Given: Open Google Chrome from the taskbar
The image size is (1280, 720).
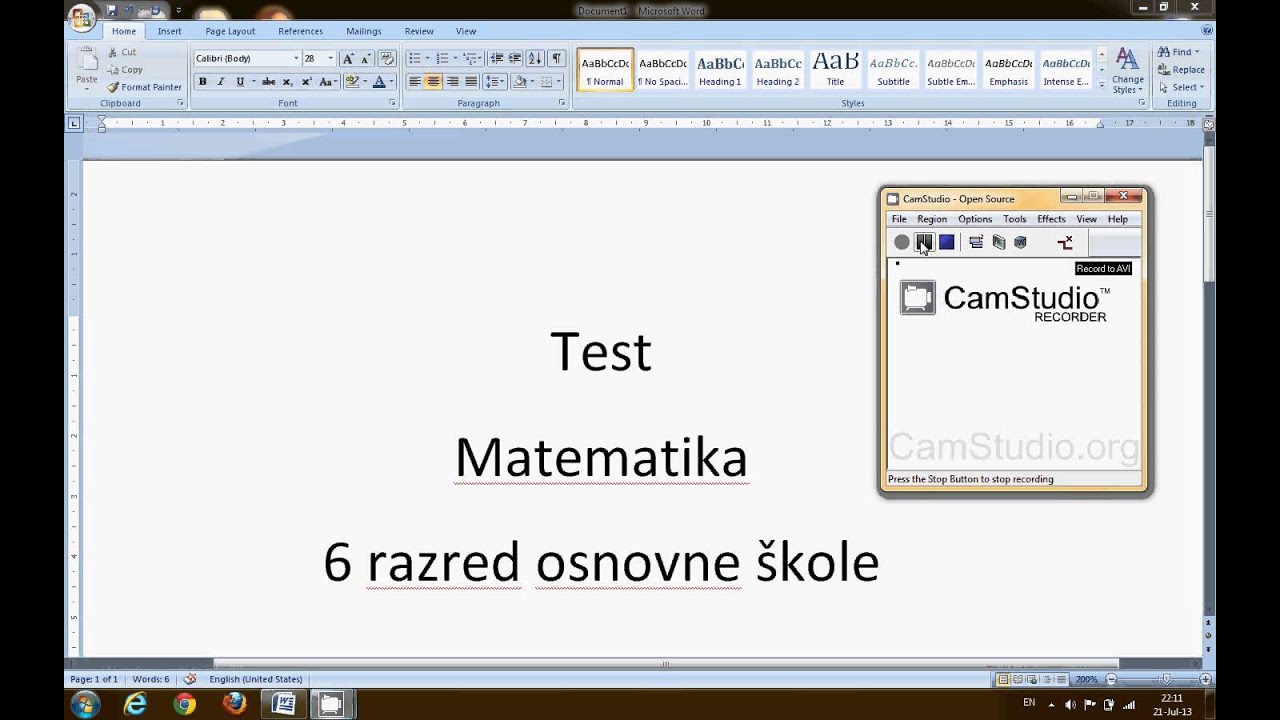Looking at the screenshot, I should [x=184, y=704].
